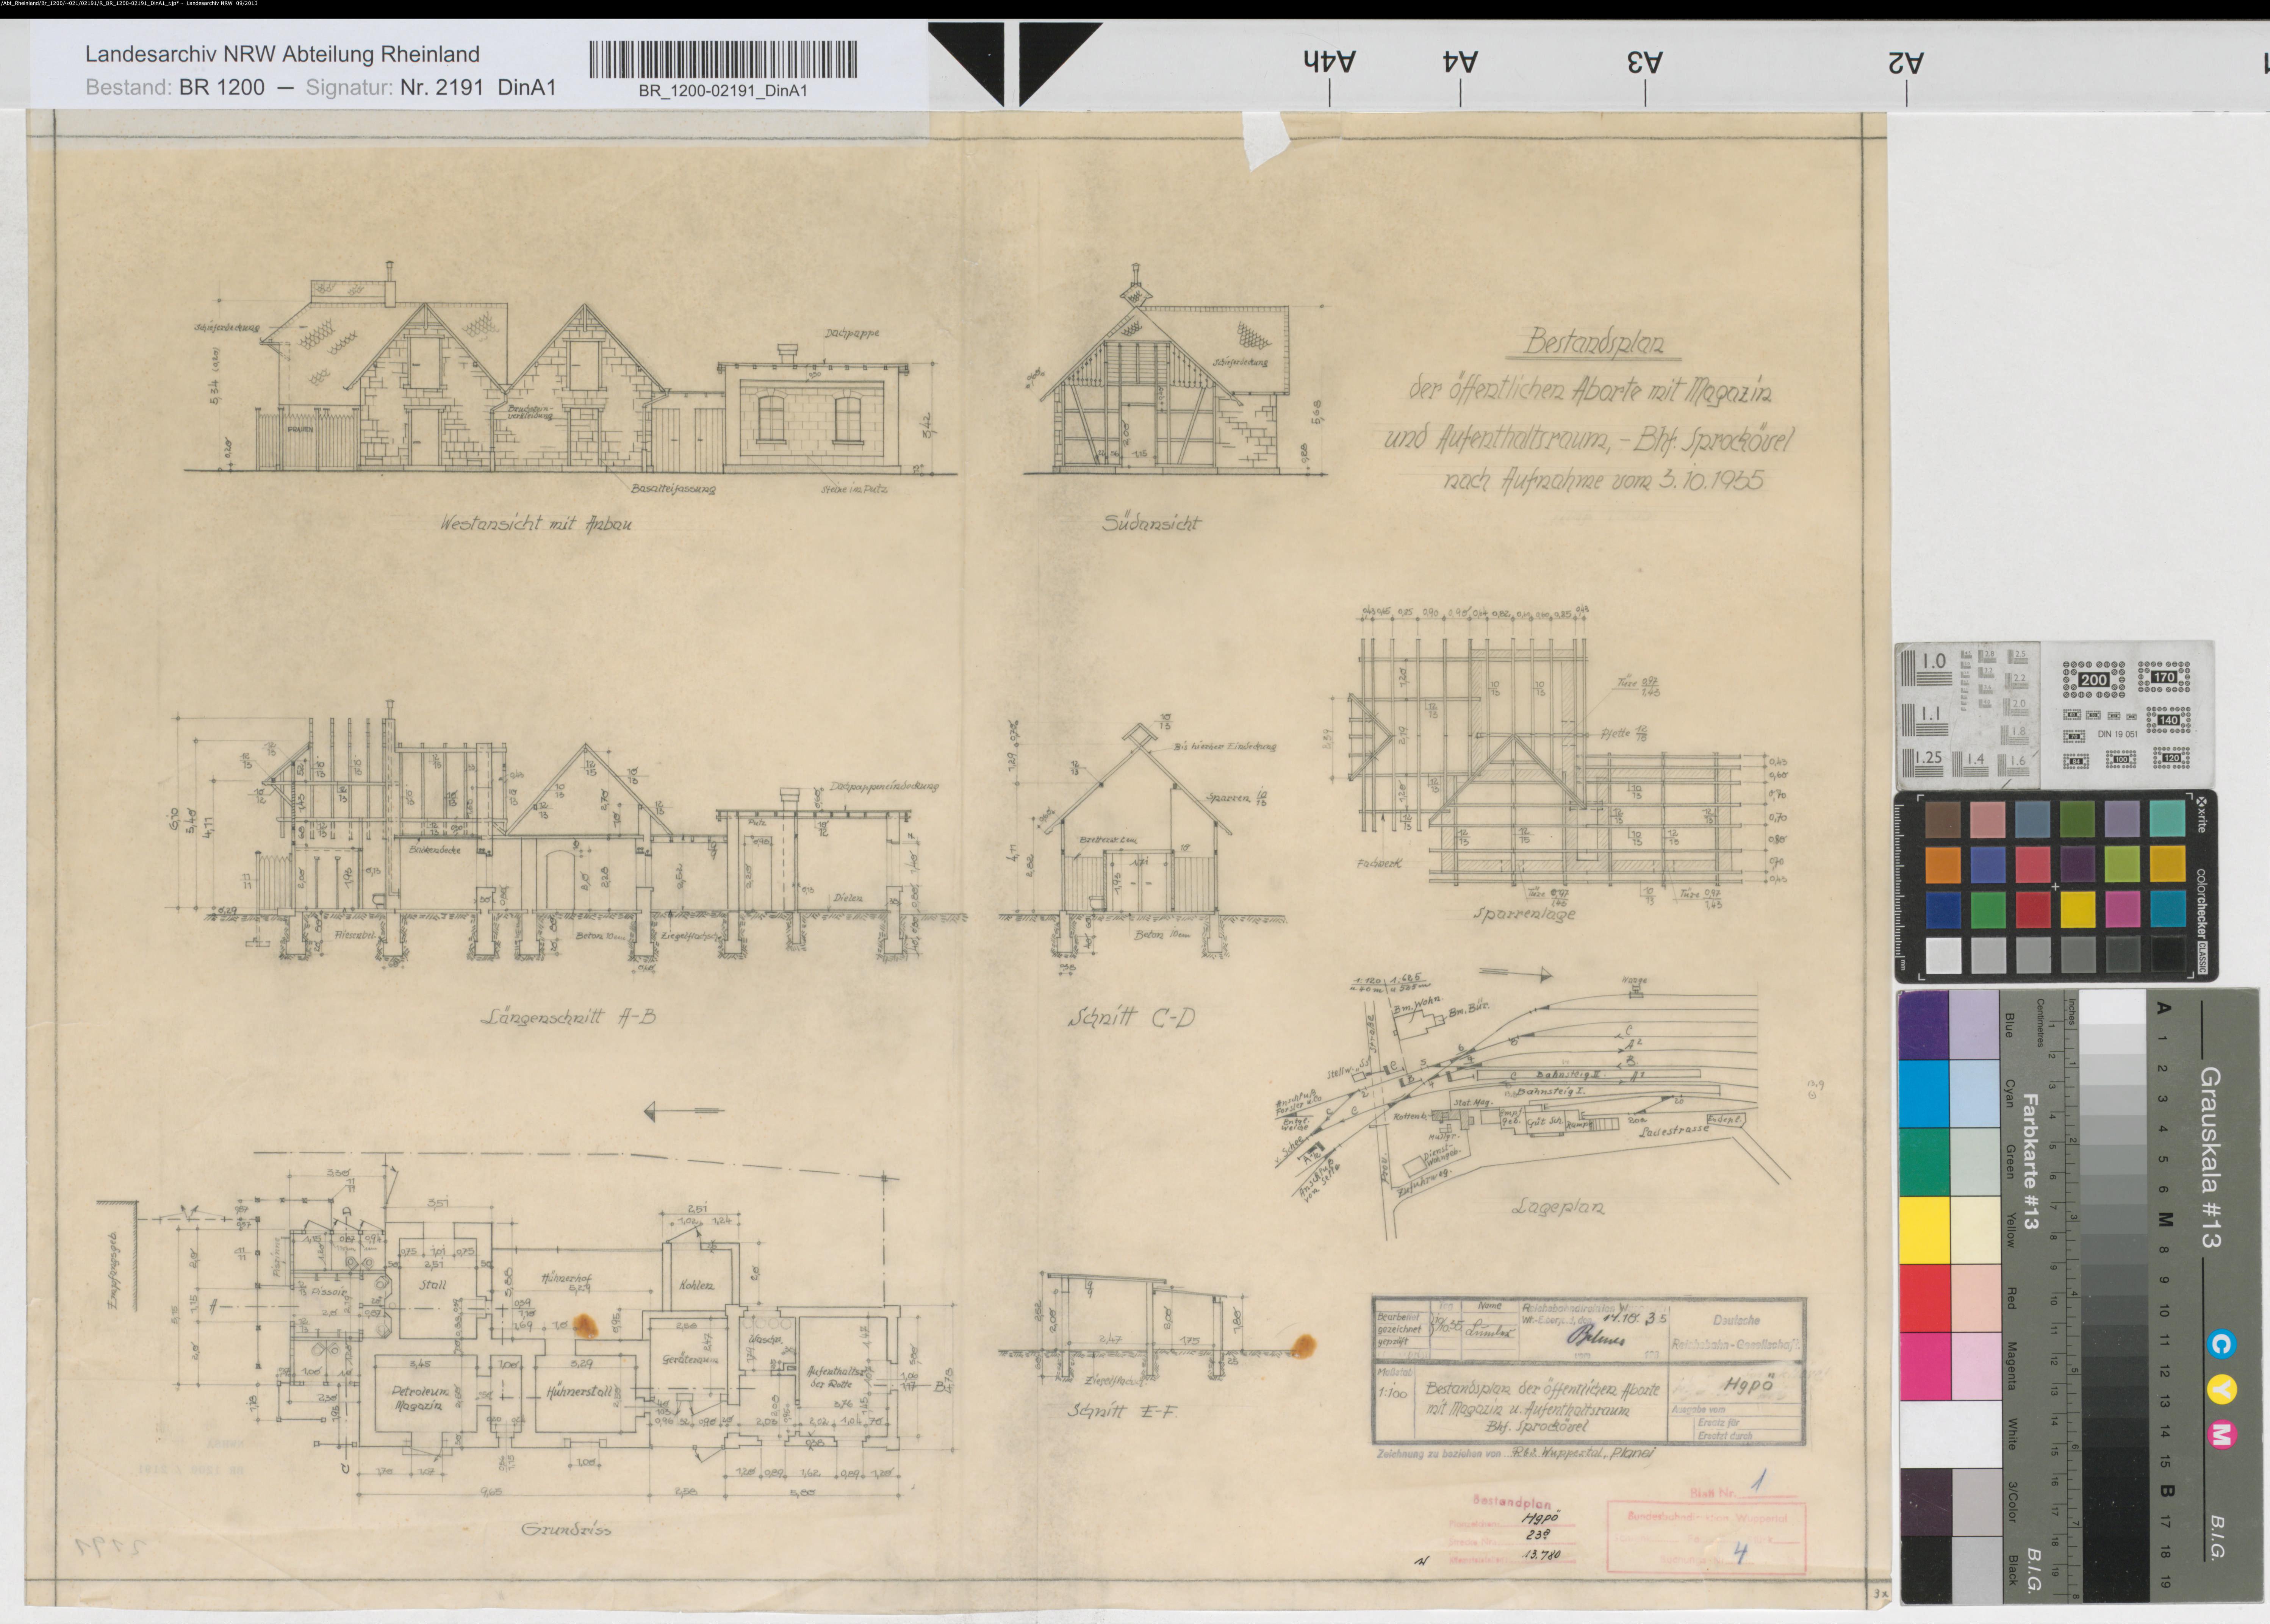Click the Westansicht mit Anbau caption
The width and height of the screenshot is (2270, 1624).
[536, 523]
